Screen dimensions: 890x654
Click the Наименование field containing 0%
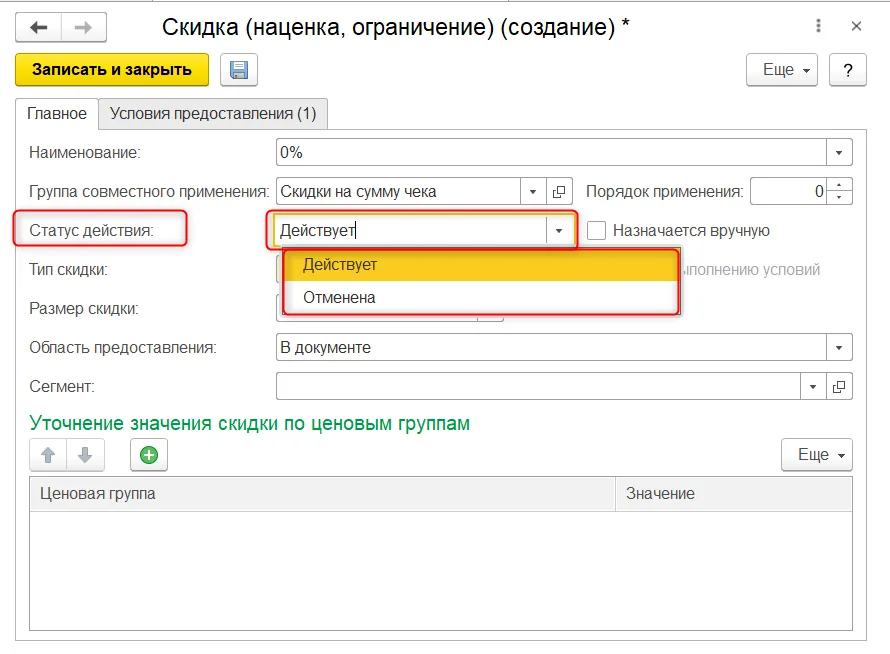click(x=551, y=153)
